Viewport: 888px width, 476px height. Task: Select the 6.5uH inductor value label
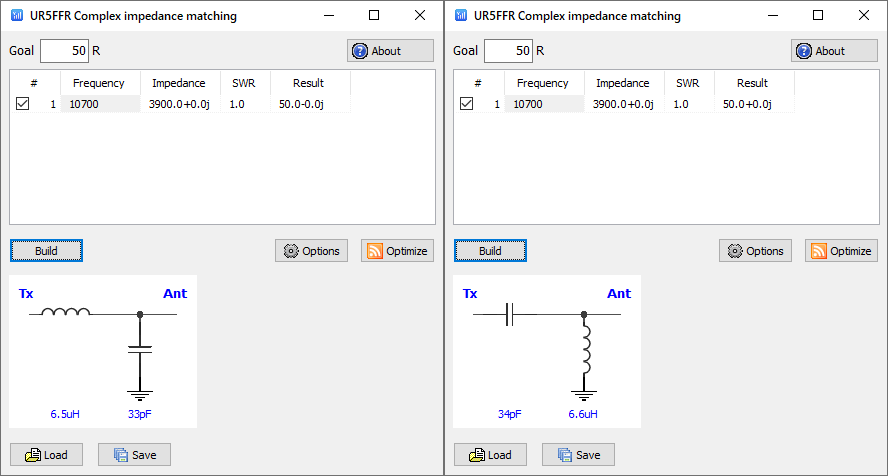[66, 413]
